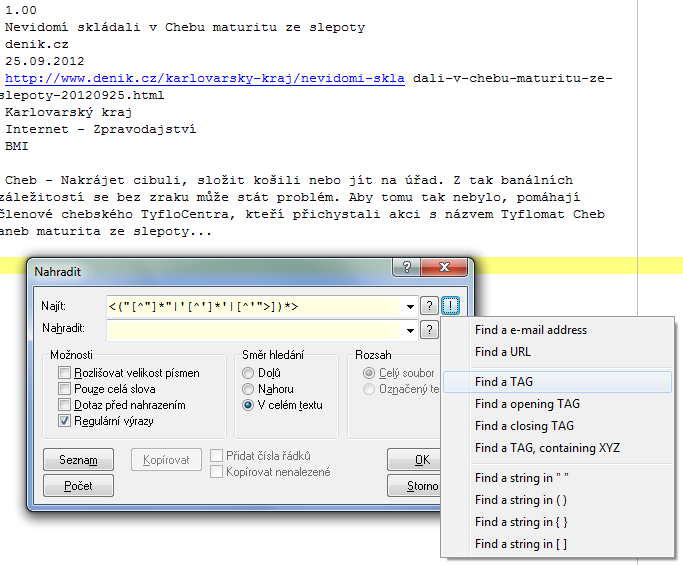Screen dimensions: 683x566
Task: Click the text line 'BMI'
Action: (17, 146)
